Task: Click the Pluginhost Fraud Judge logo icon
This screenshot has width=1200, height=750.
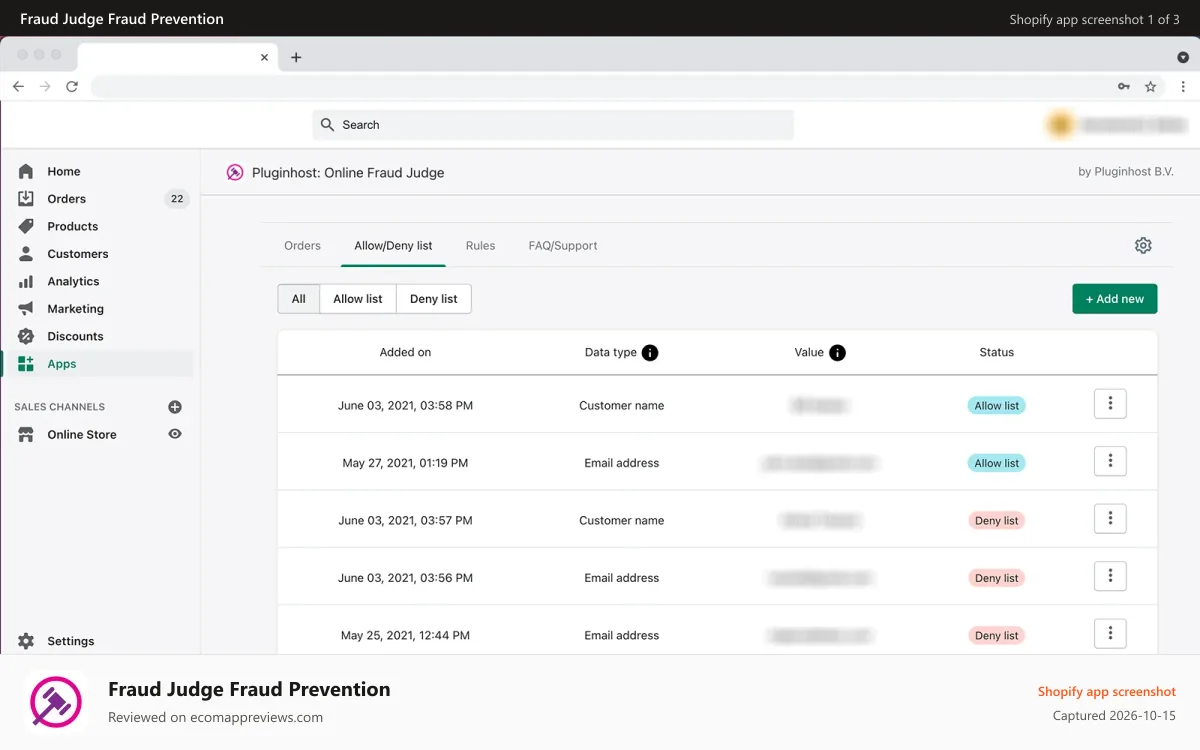Action: 235,172
